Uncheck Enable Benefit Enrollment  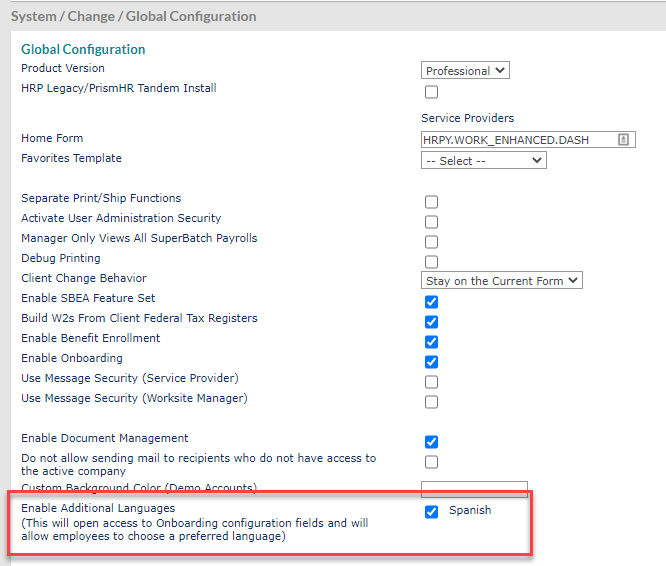(431, 342)
